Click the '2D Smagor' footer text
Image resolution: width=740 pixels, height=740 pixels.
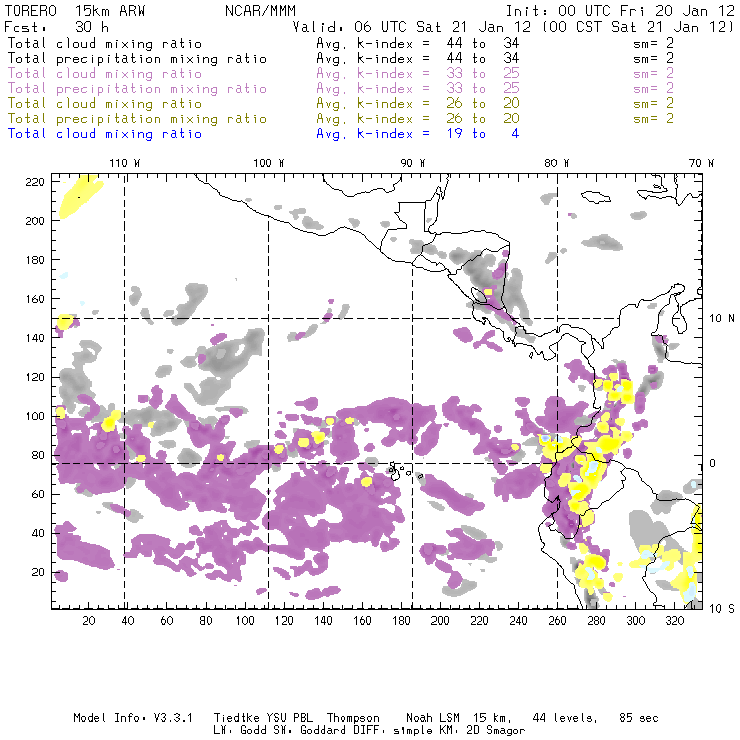click(496, 731)
